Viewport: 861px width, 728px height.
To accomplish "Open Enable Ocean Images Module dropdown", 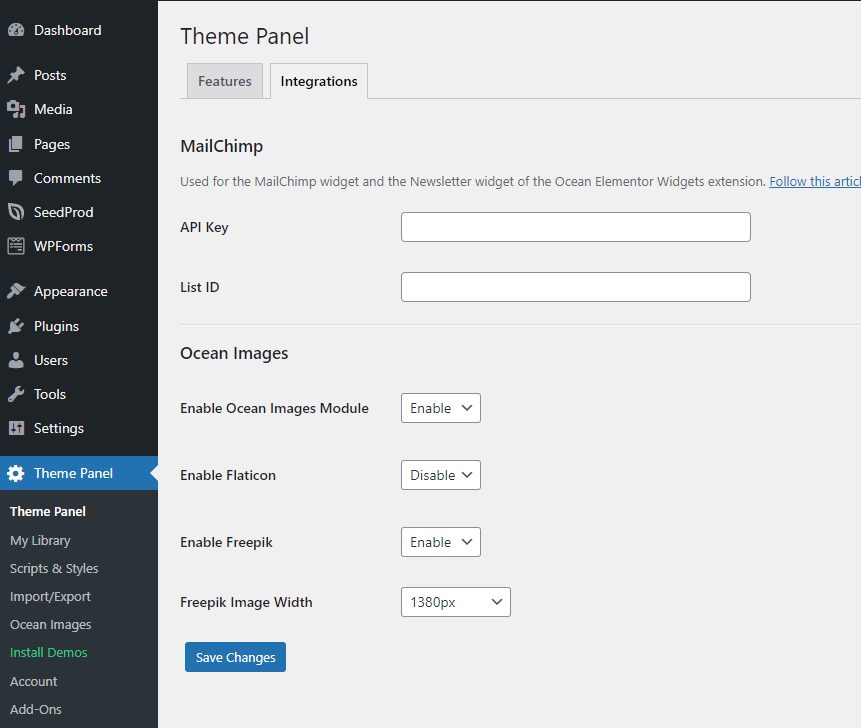I will click(441, 408).
